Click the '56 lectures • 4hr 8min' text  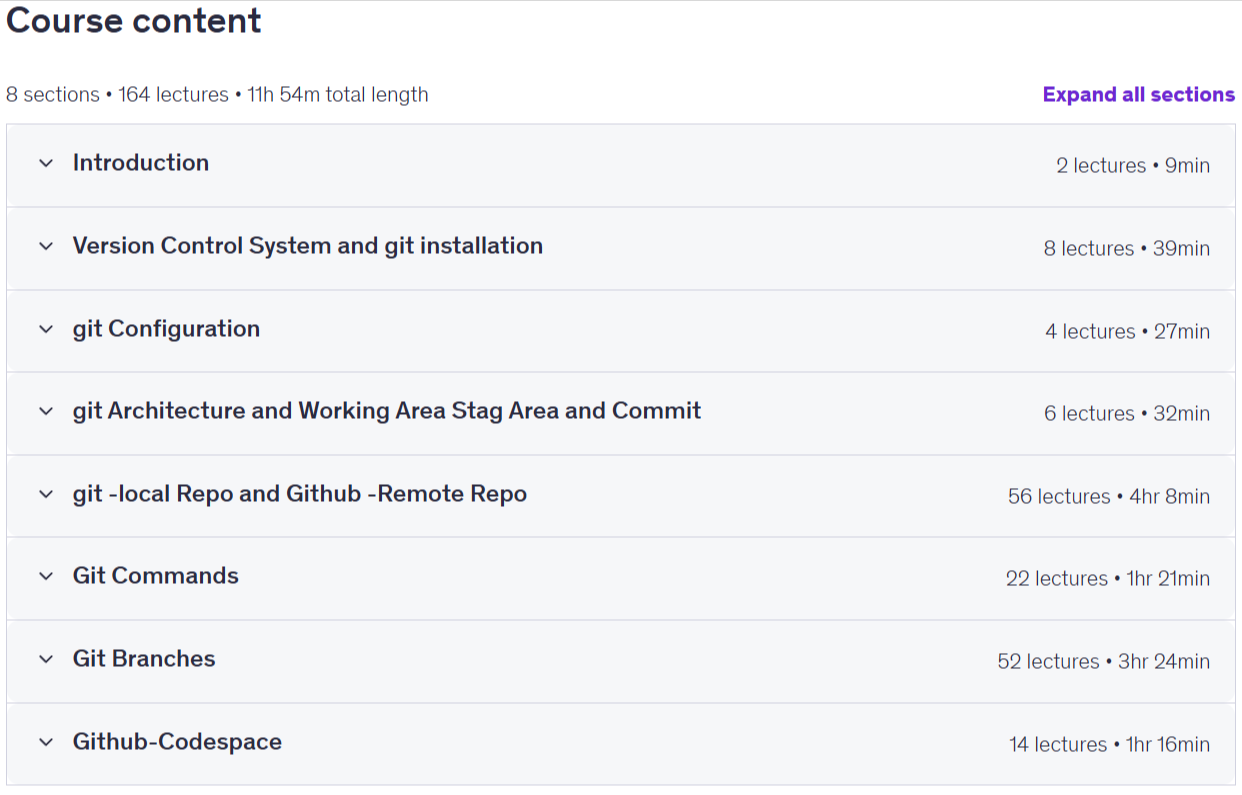(1109, 497)
